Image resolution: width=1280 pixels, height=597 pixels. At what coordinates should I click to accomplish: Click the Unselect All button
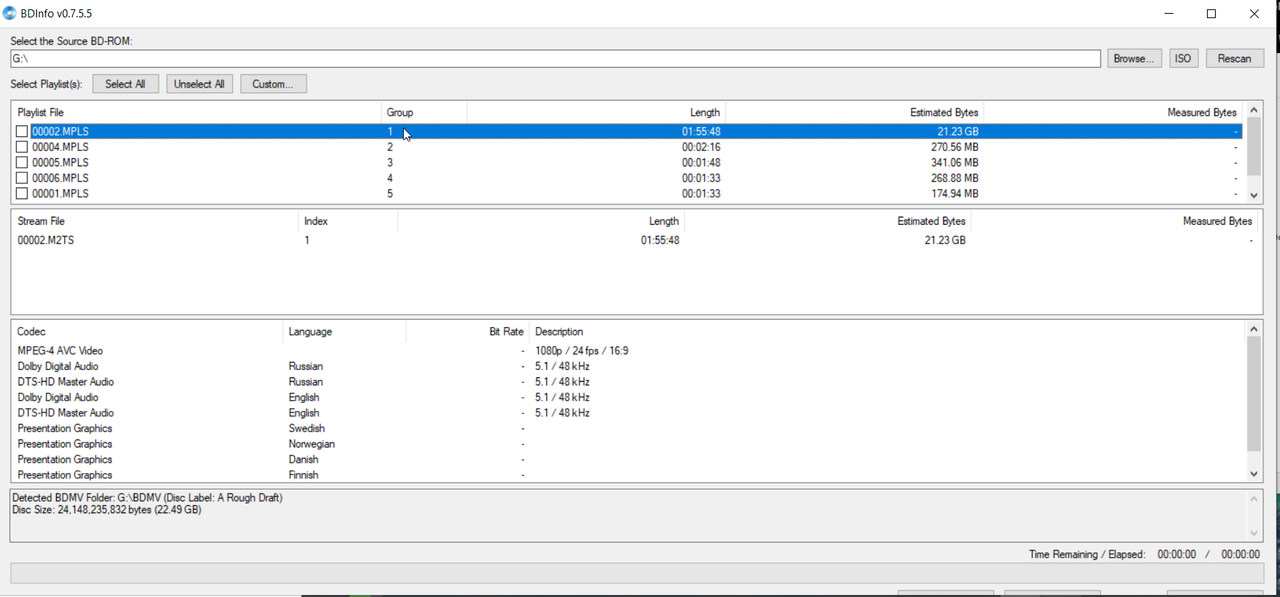199,84
